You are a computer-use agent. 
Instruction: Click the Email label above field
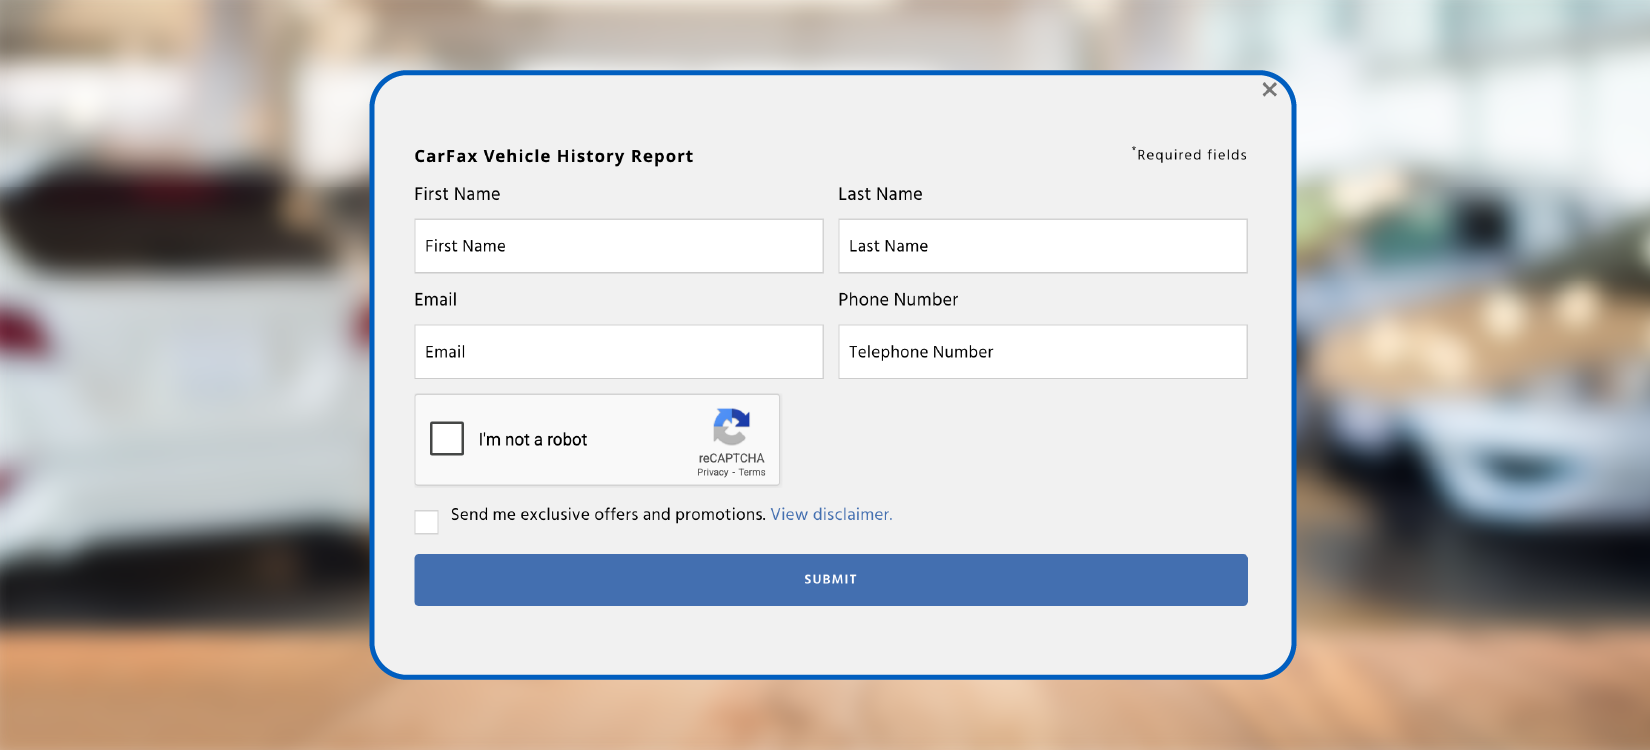pos(436,300)
